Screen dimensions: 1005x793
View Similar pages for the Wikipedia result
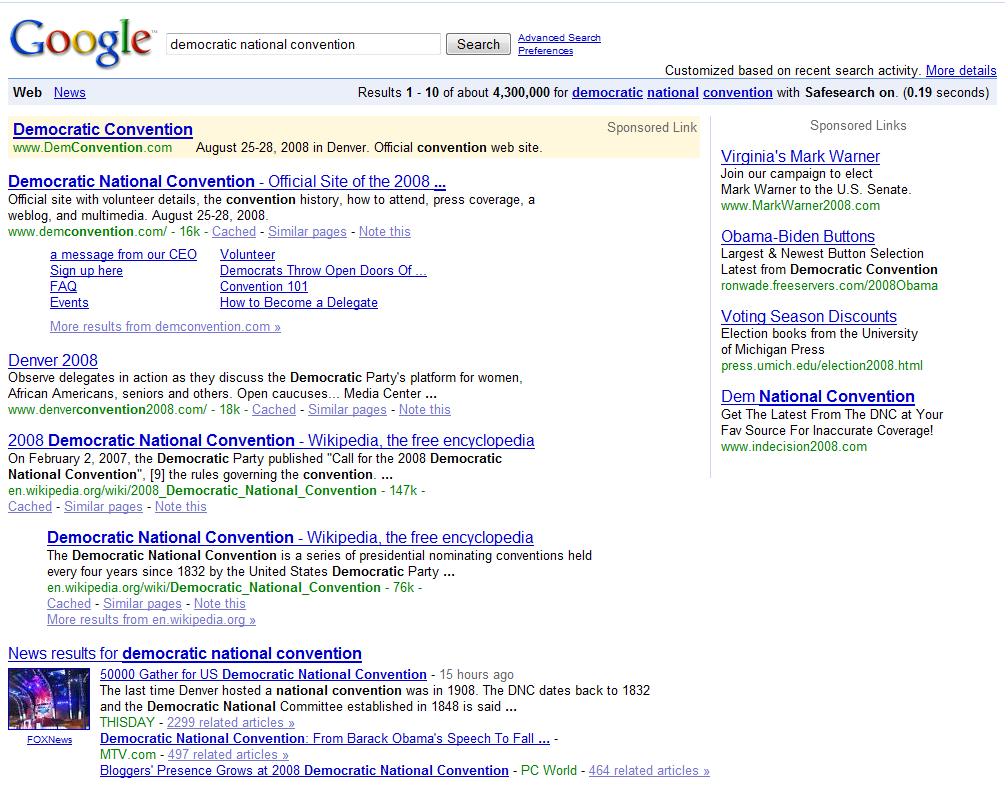[103, 506]
